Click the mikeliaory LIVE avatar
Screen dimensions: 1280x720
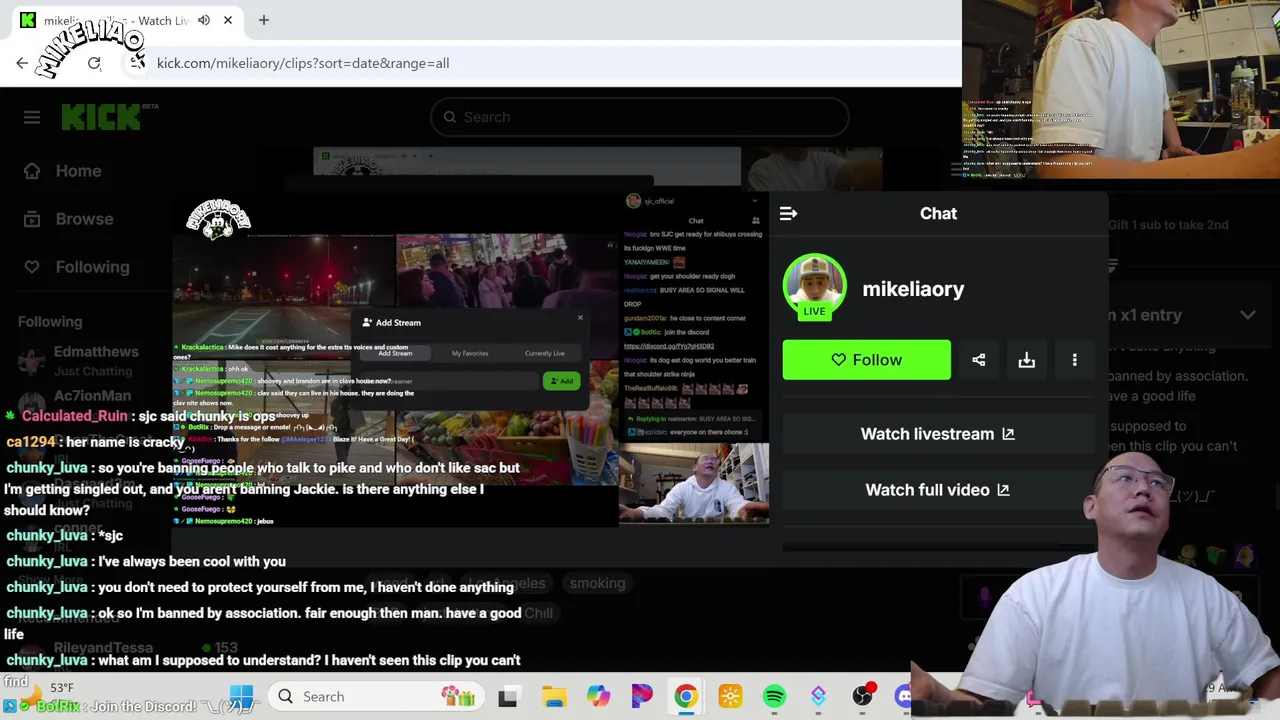tap(814, 286)
